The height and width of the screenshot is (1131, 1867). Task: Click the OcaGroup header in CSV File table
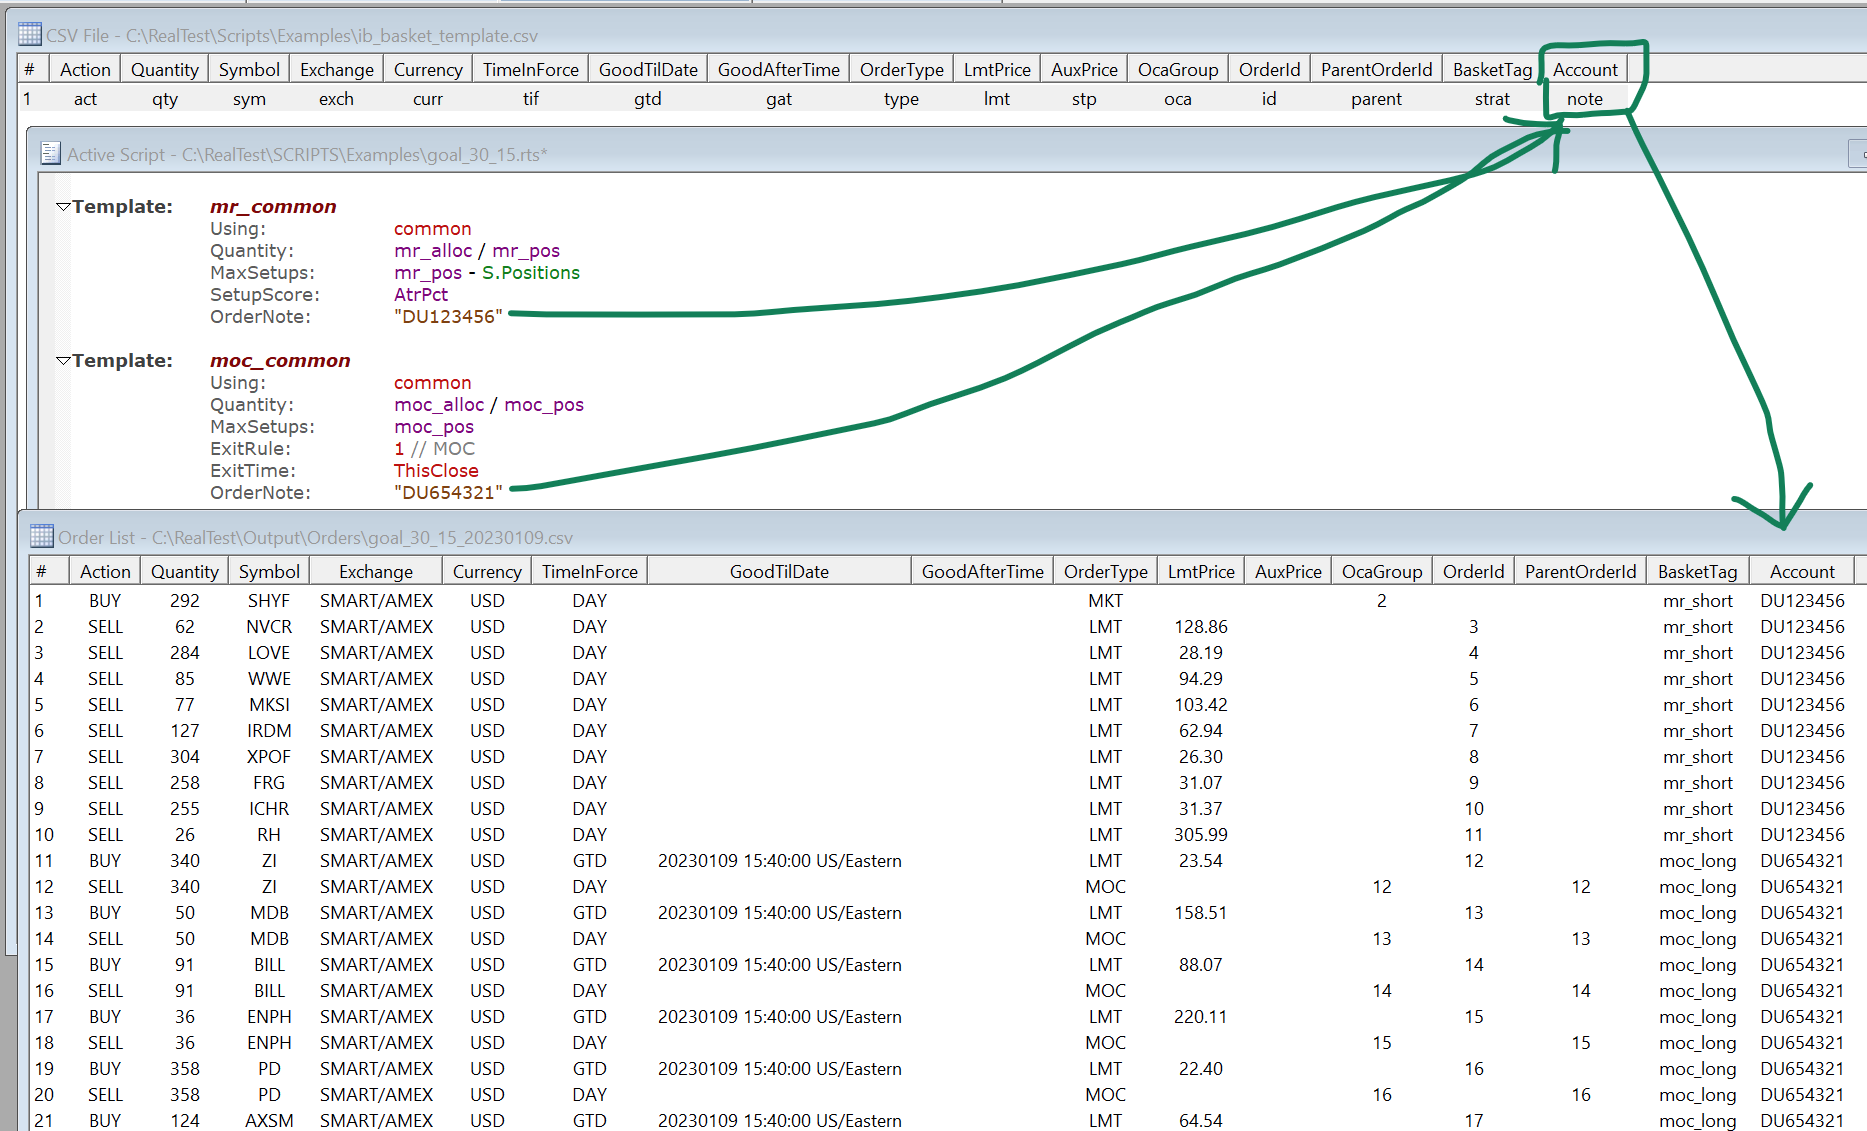pos(1177,70)
